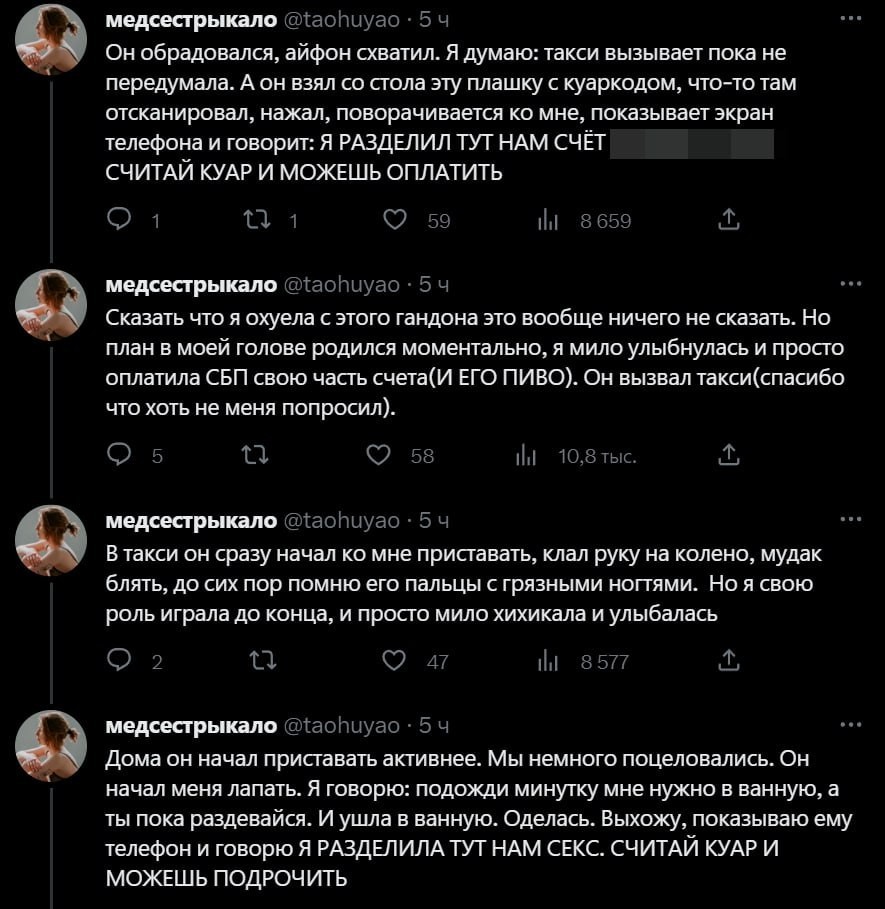Open more options menu on second tweet
The width and height of the screenshot is (885, 909).
[x=850, y=284]
